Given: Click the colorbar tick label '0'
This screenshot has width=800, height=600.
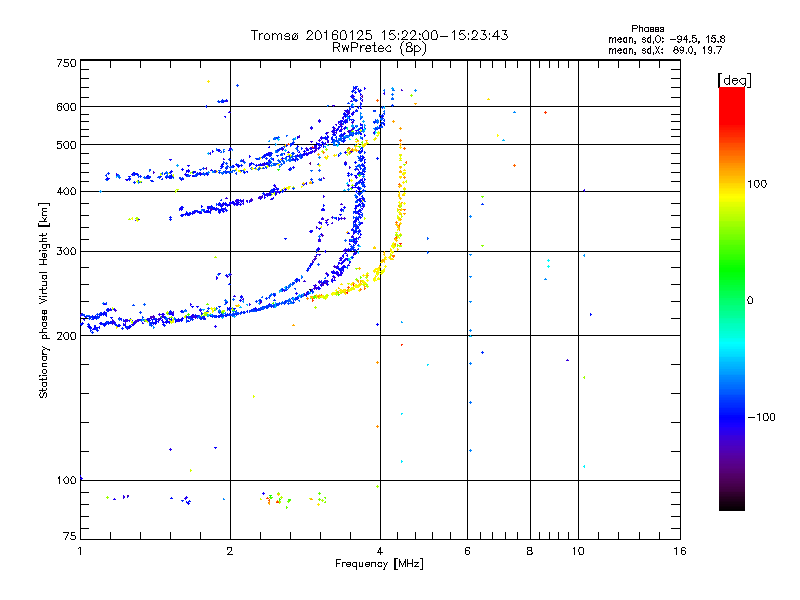Looking at the screenshot, I should point(750,300).
